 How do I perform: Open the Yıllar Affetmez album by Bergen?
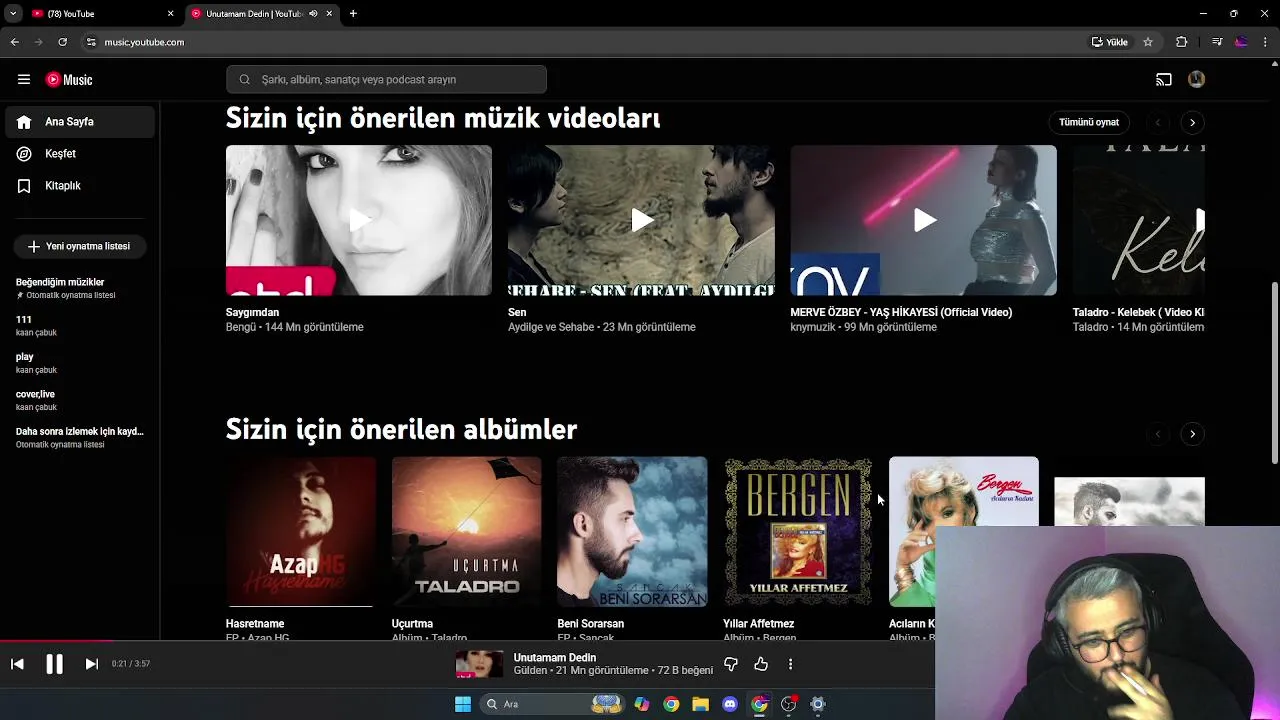click(798, 532)
